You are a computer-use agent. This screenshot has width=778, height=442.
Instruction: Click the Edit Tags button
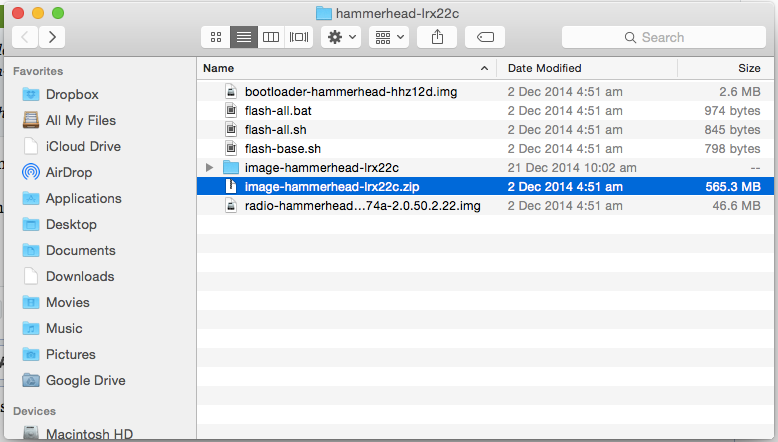pos(485,37)
